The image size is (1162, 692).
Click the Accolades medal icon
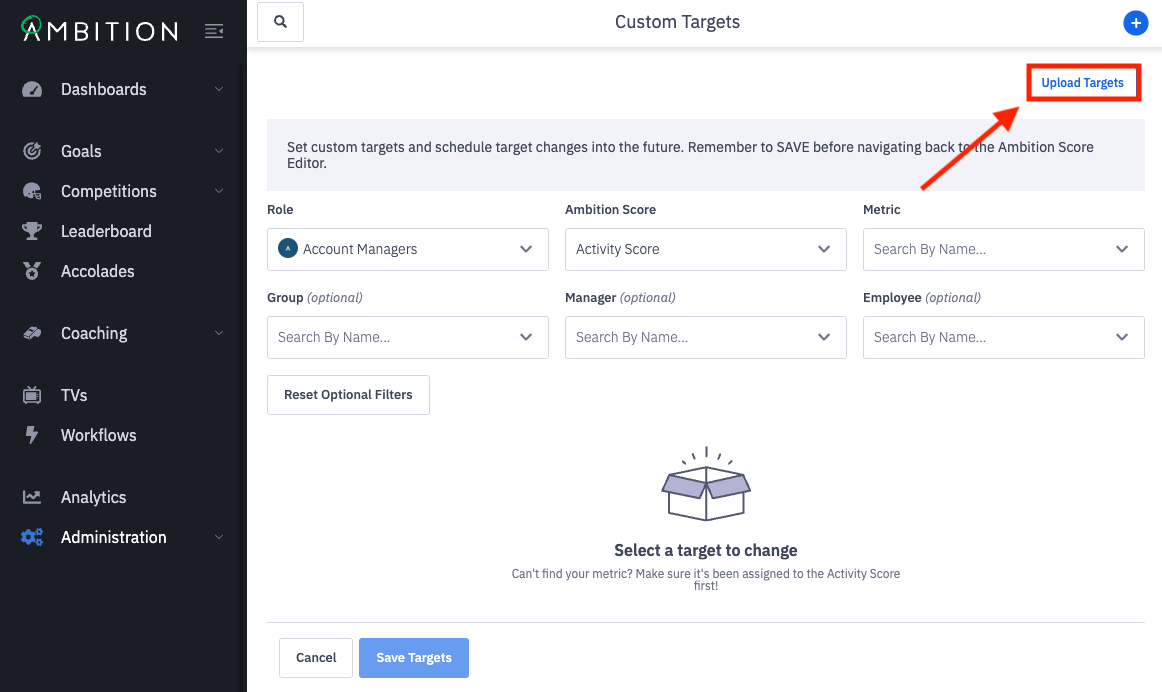point(32,271)
